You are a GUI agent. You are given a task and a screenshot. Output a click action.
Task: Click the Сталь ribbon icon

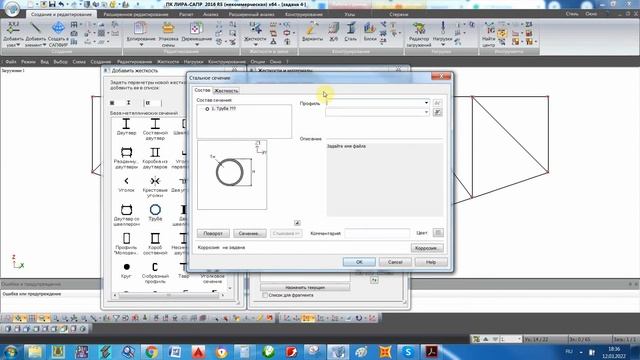tap(351, 28)
